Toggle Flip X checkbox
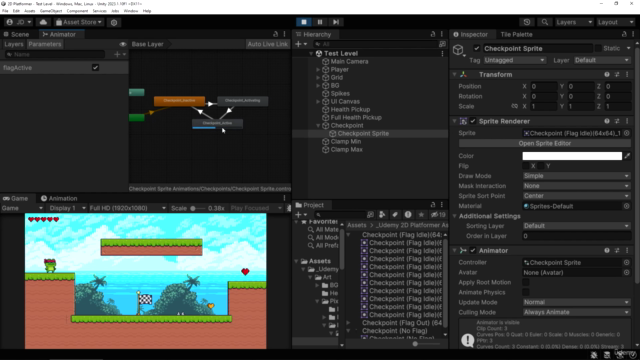The height and width of the screenshot is (360, 640). (526, 166)
